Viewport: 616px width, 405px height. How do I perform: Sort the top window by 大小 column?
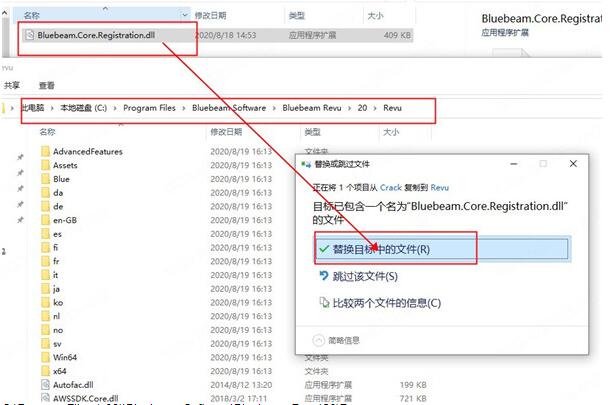(375, 15)
